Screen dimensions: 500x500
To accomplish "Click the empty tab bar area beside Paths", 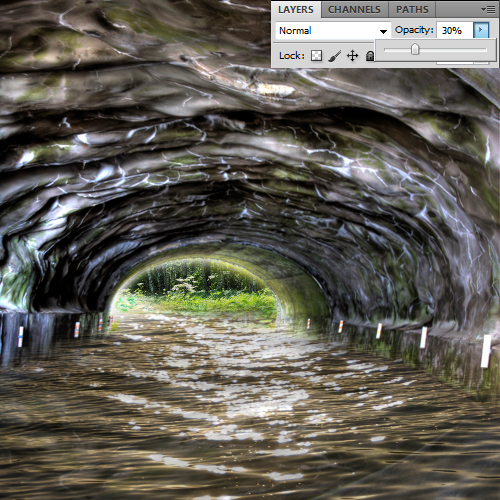I will pyautogui.click(x=457, y=10).
